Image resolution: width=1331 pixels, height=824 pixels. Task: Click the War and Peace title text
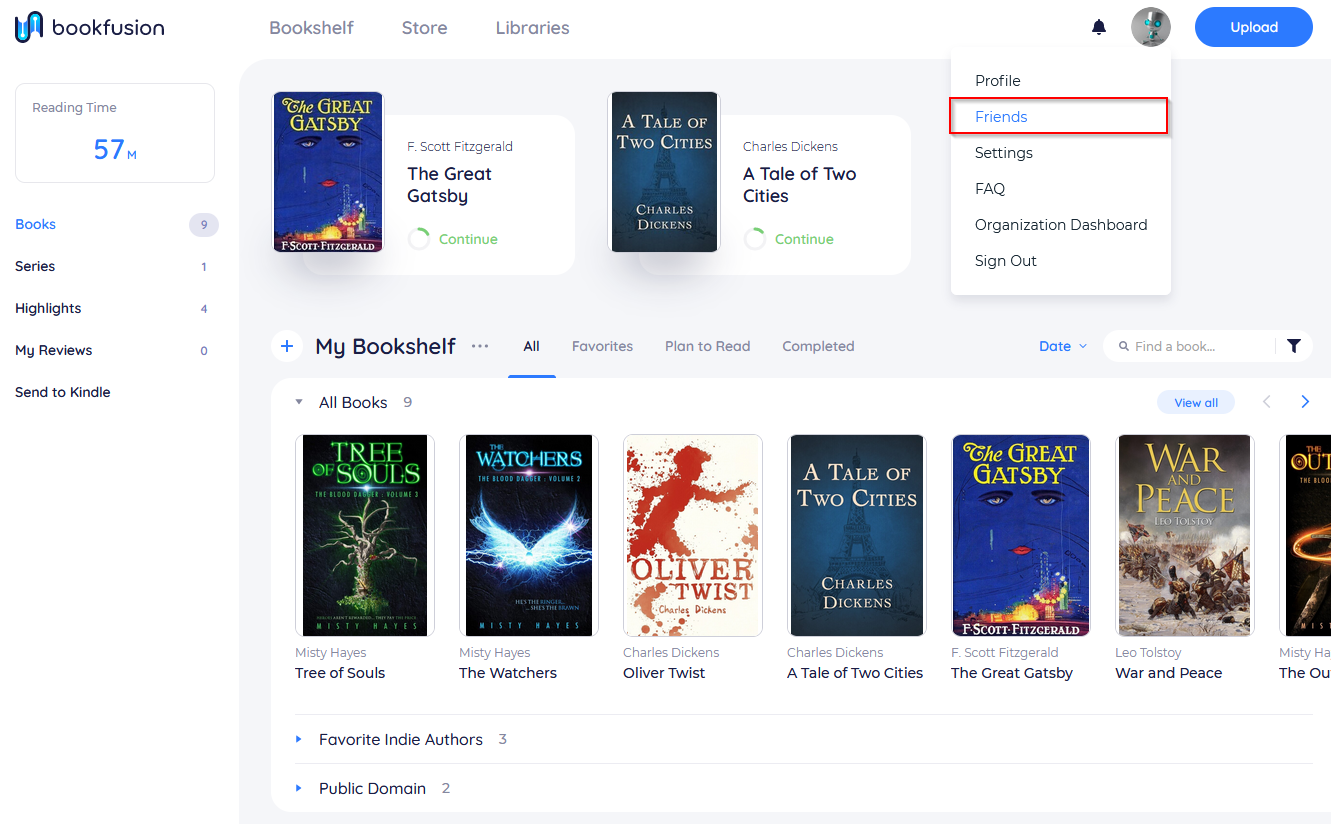click(1169, 673)
